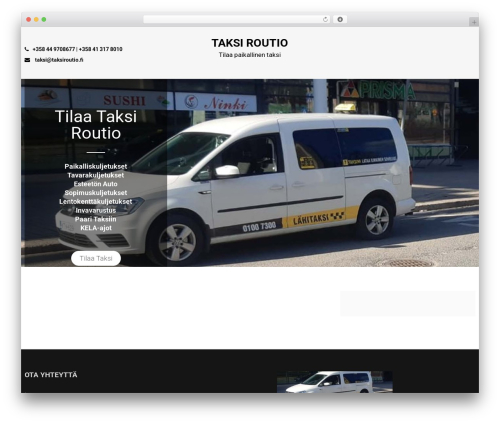Minimize window with yellow traffic-light button
The width and height of the screenshot is (500, 423).
[x=36, y=20]
